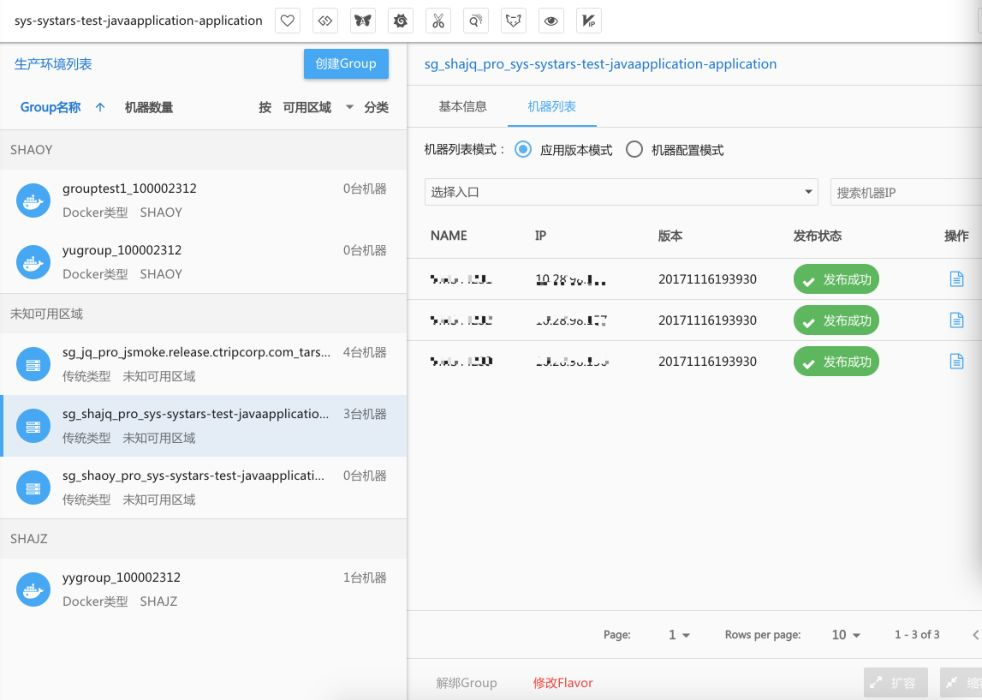Click the heart favorite icon
This screenshot has height=700, width=982.
point(287,21)
